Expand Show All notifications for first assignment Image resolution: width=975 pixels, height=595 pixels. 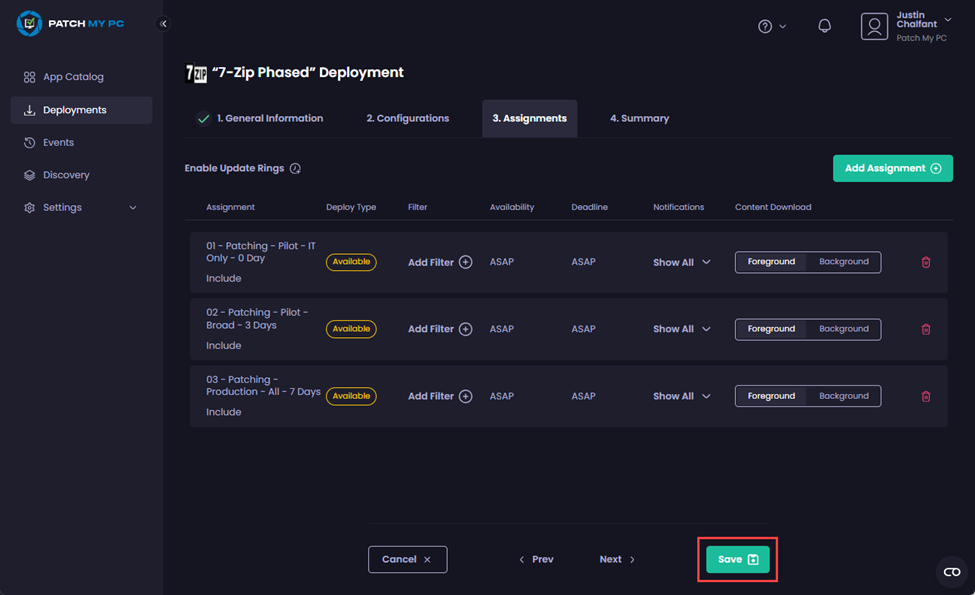pyautogui.click(x=682, y=262)
